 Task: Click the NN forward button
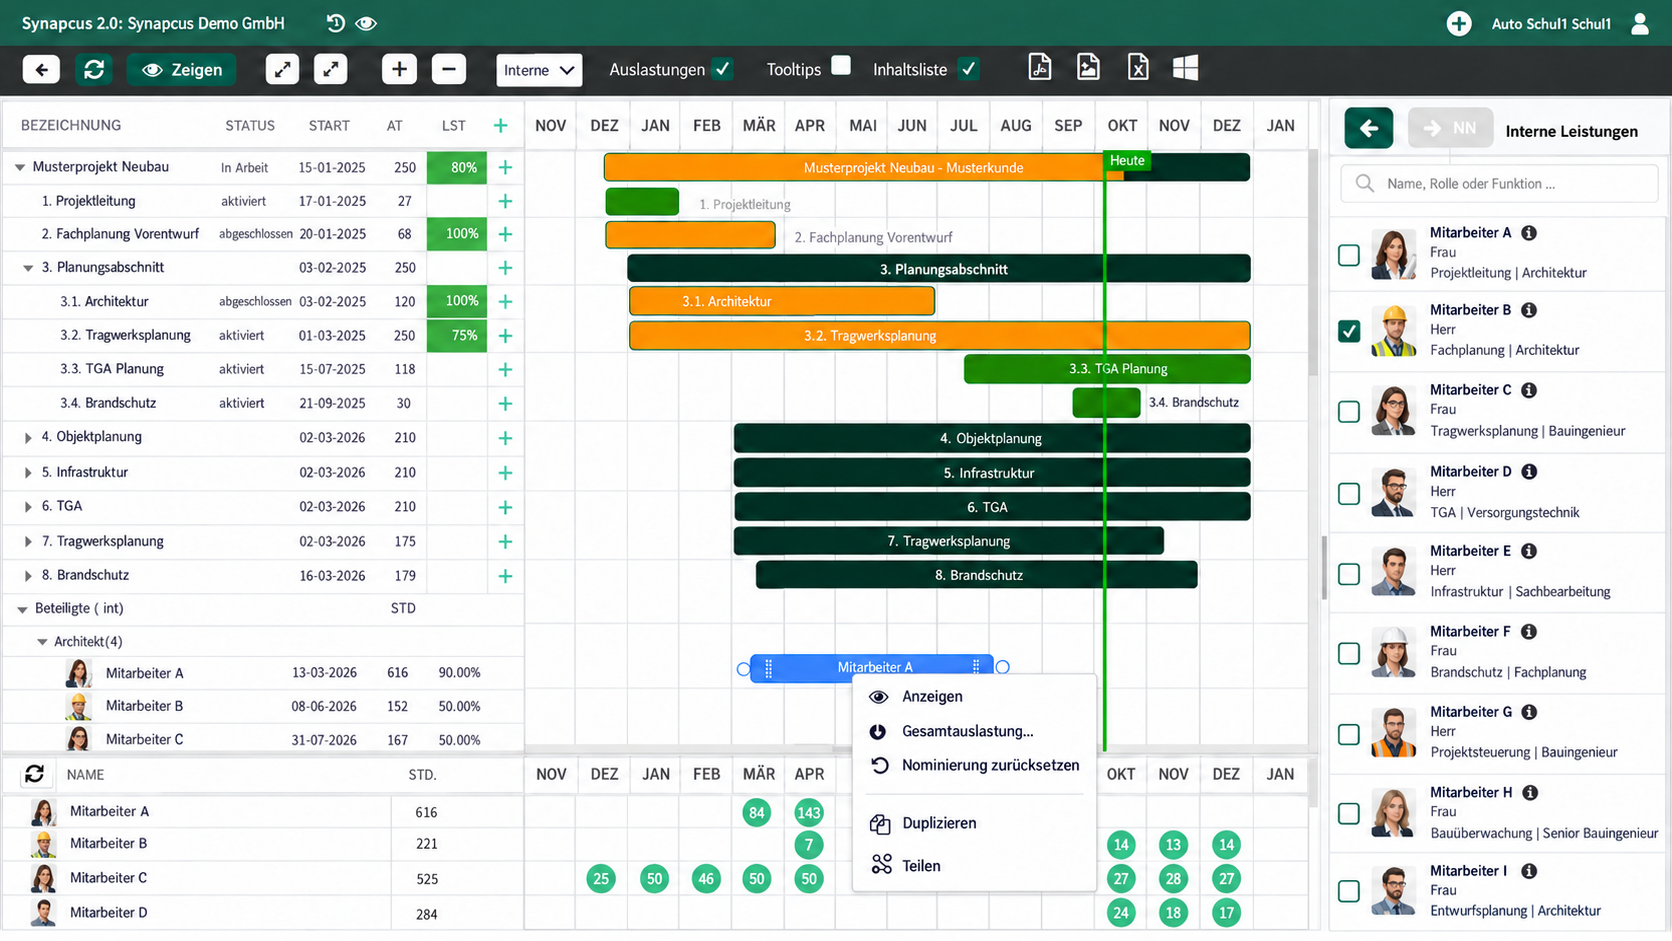1450,128
